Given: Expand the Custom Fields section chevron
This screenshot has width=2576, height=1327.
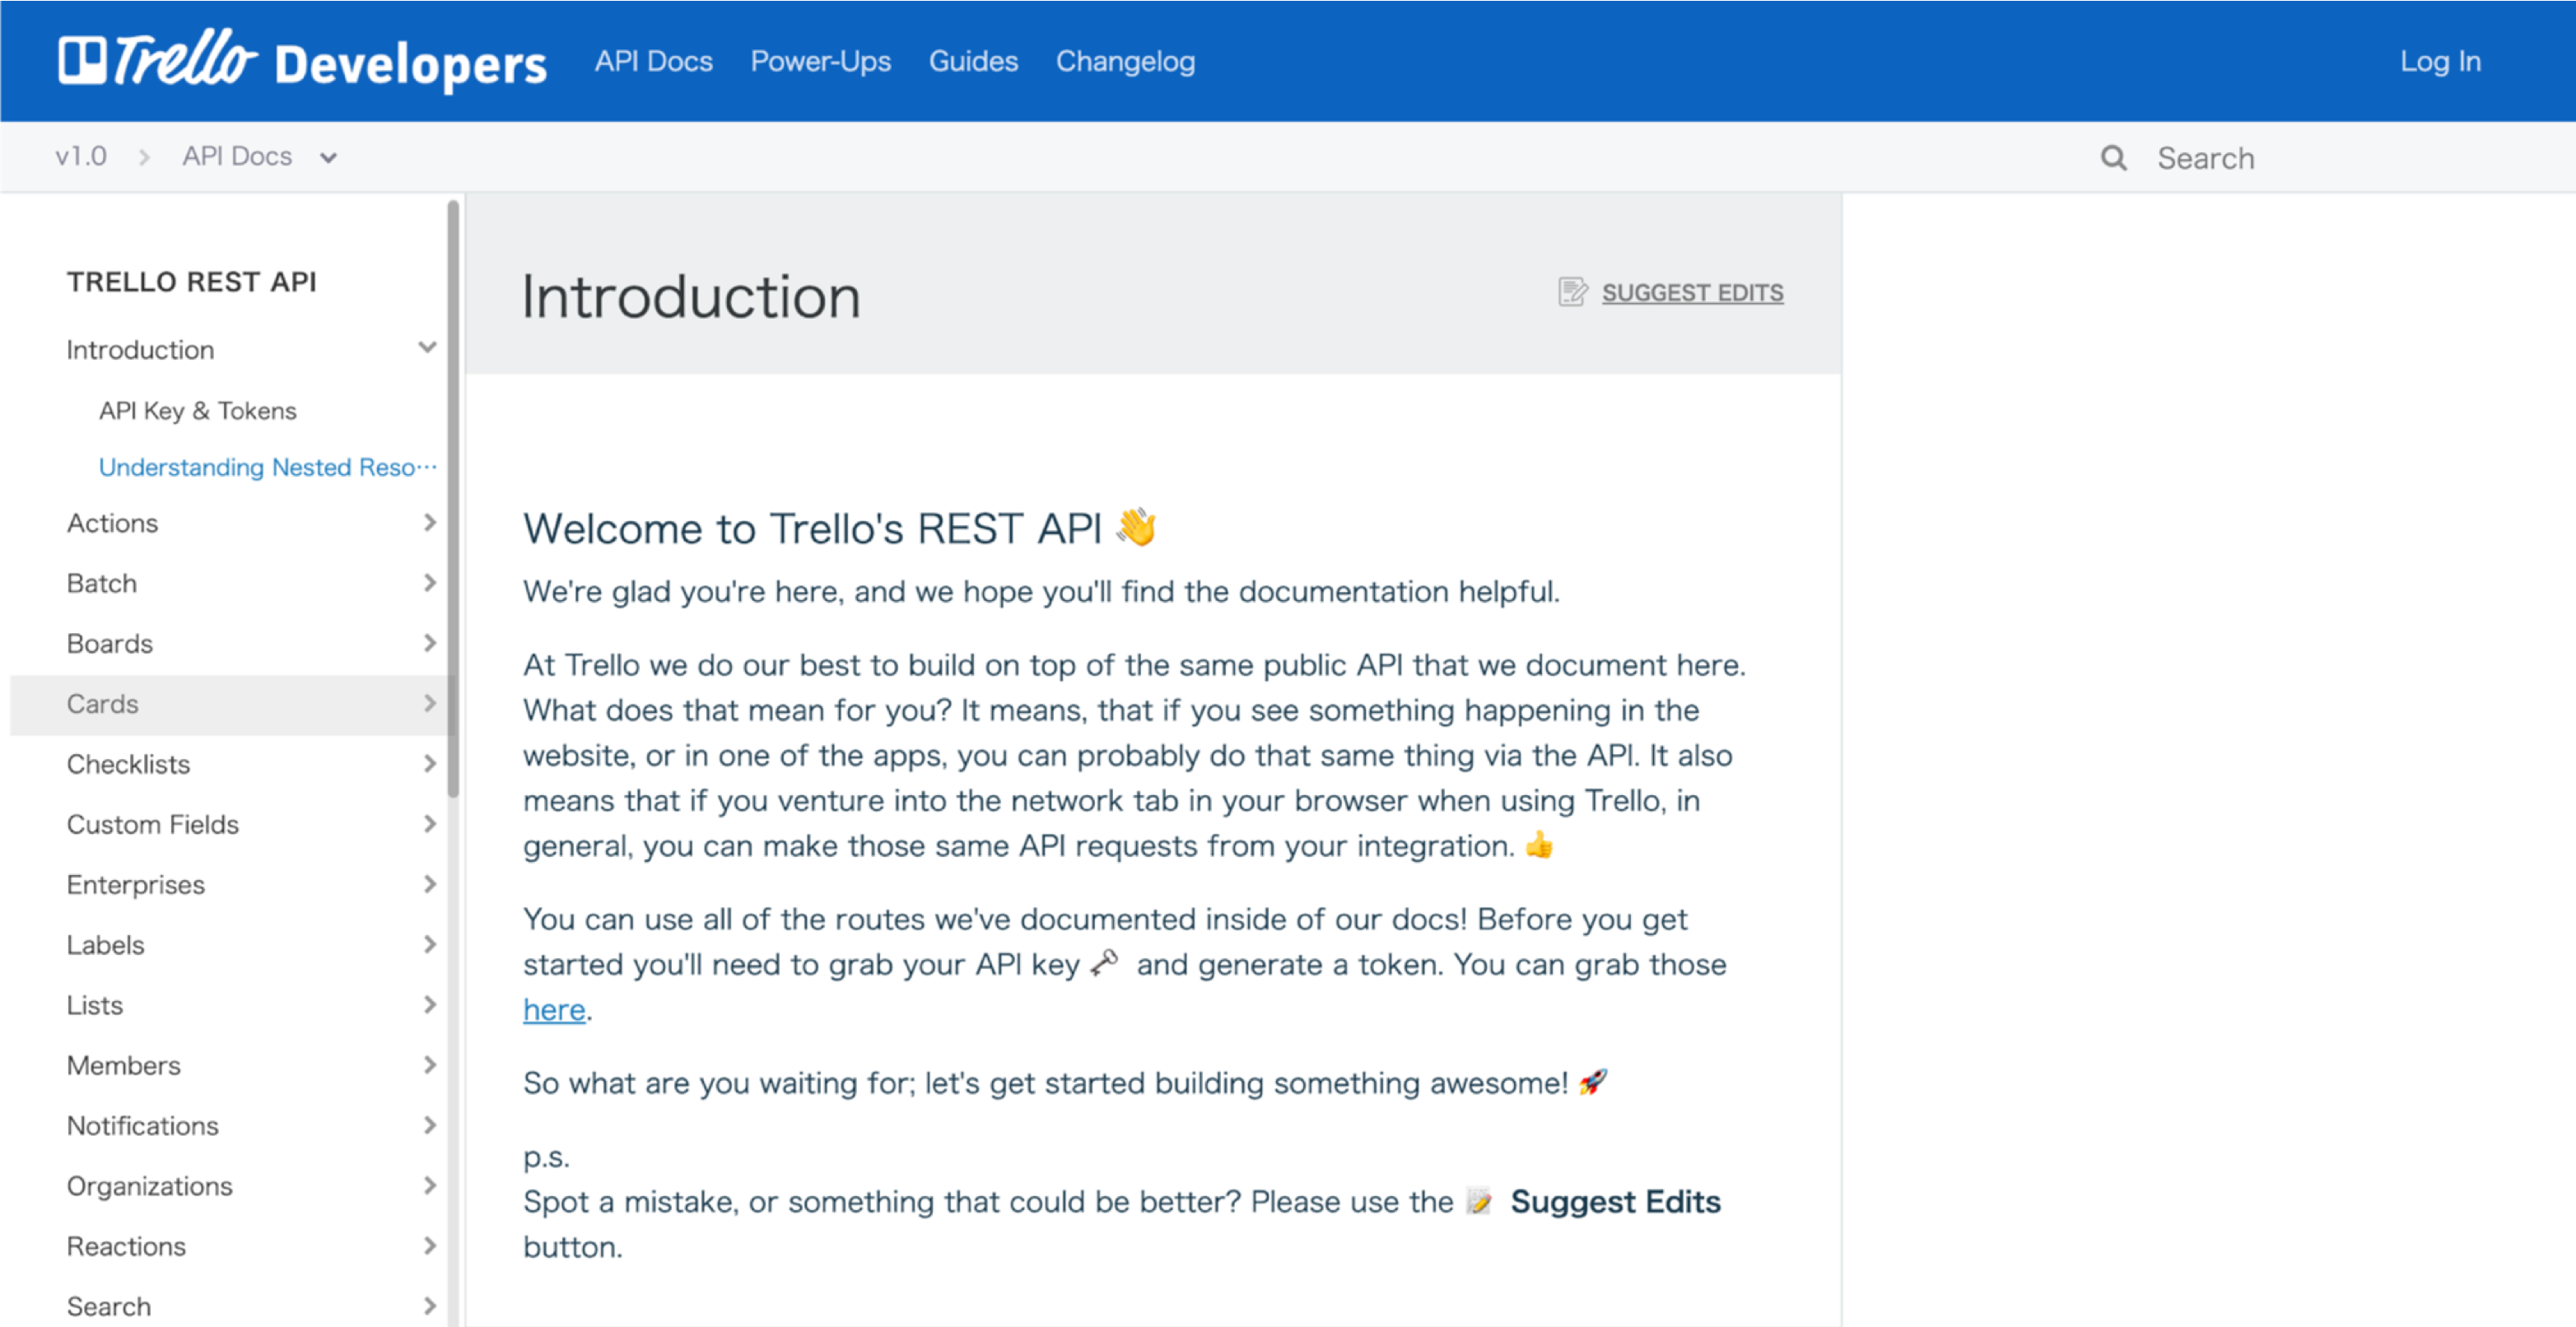Looking at the screenshot, I should pos(429,823).
